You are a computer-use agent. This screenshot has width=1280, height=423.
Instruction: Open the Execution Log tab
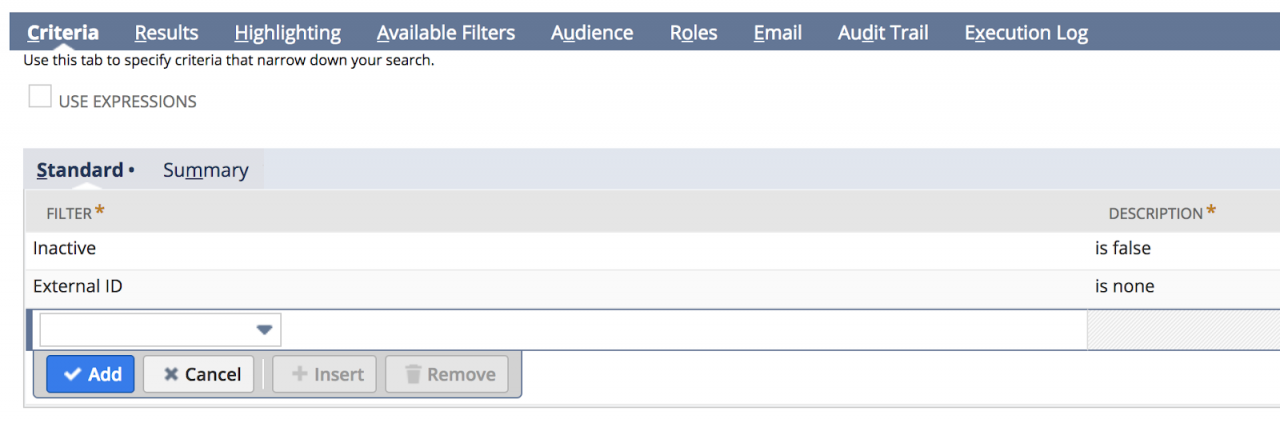click(1026, 33)
